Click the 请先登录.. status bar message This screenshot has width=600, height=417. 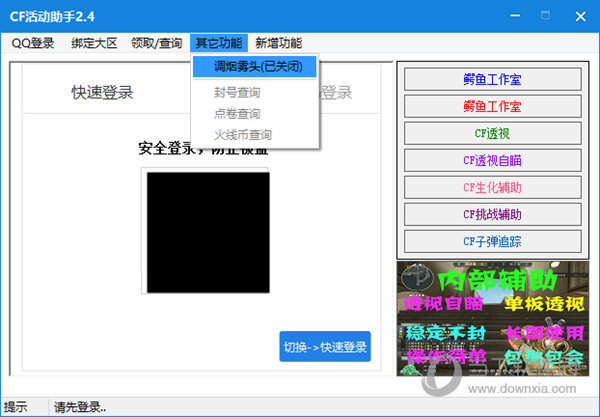tap(80, 407)
